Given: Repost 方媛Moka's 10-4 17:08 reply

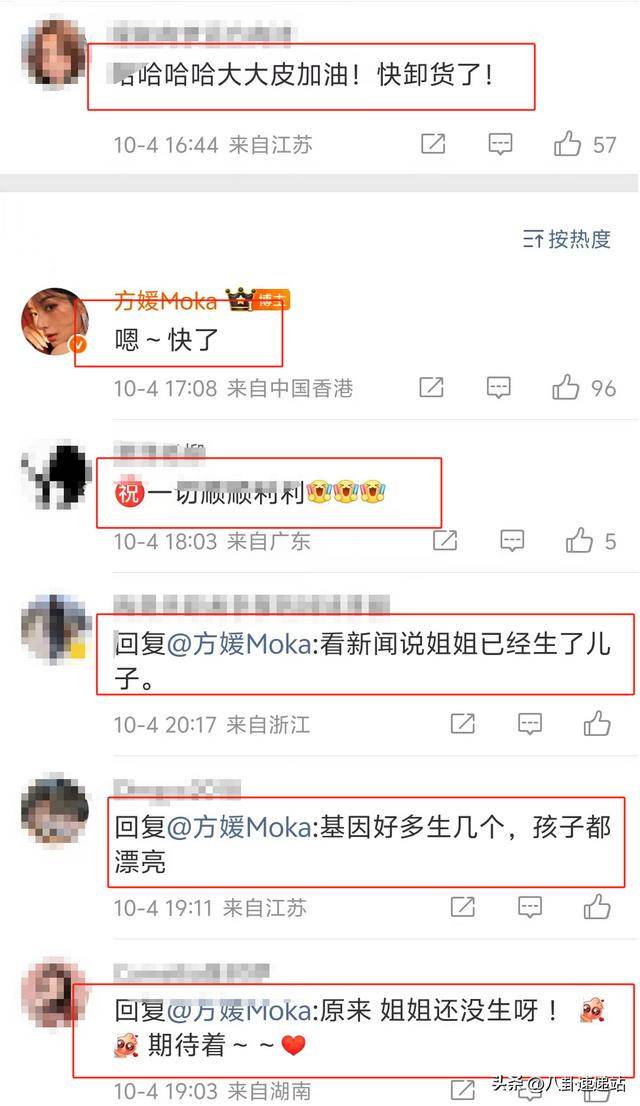Looking at the screenshot, I should [x=431, y=387].
